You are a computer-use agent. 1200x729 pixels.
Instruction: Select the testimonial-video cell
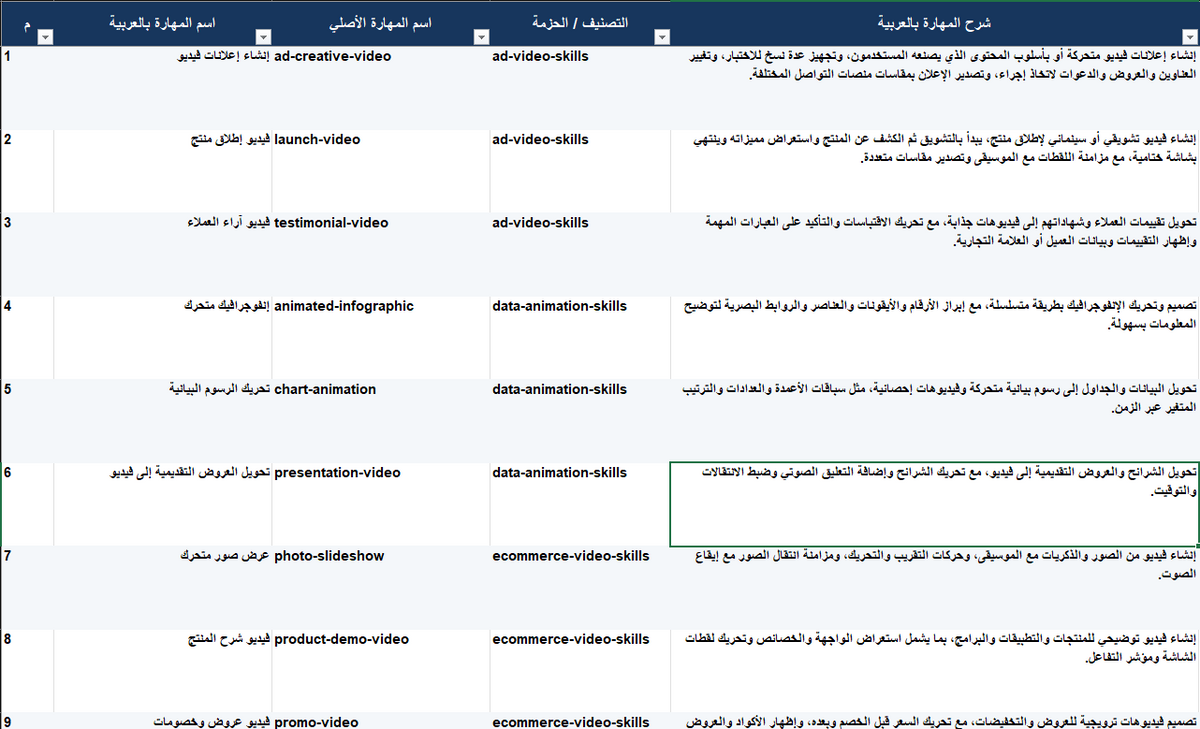(379, 254)
